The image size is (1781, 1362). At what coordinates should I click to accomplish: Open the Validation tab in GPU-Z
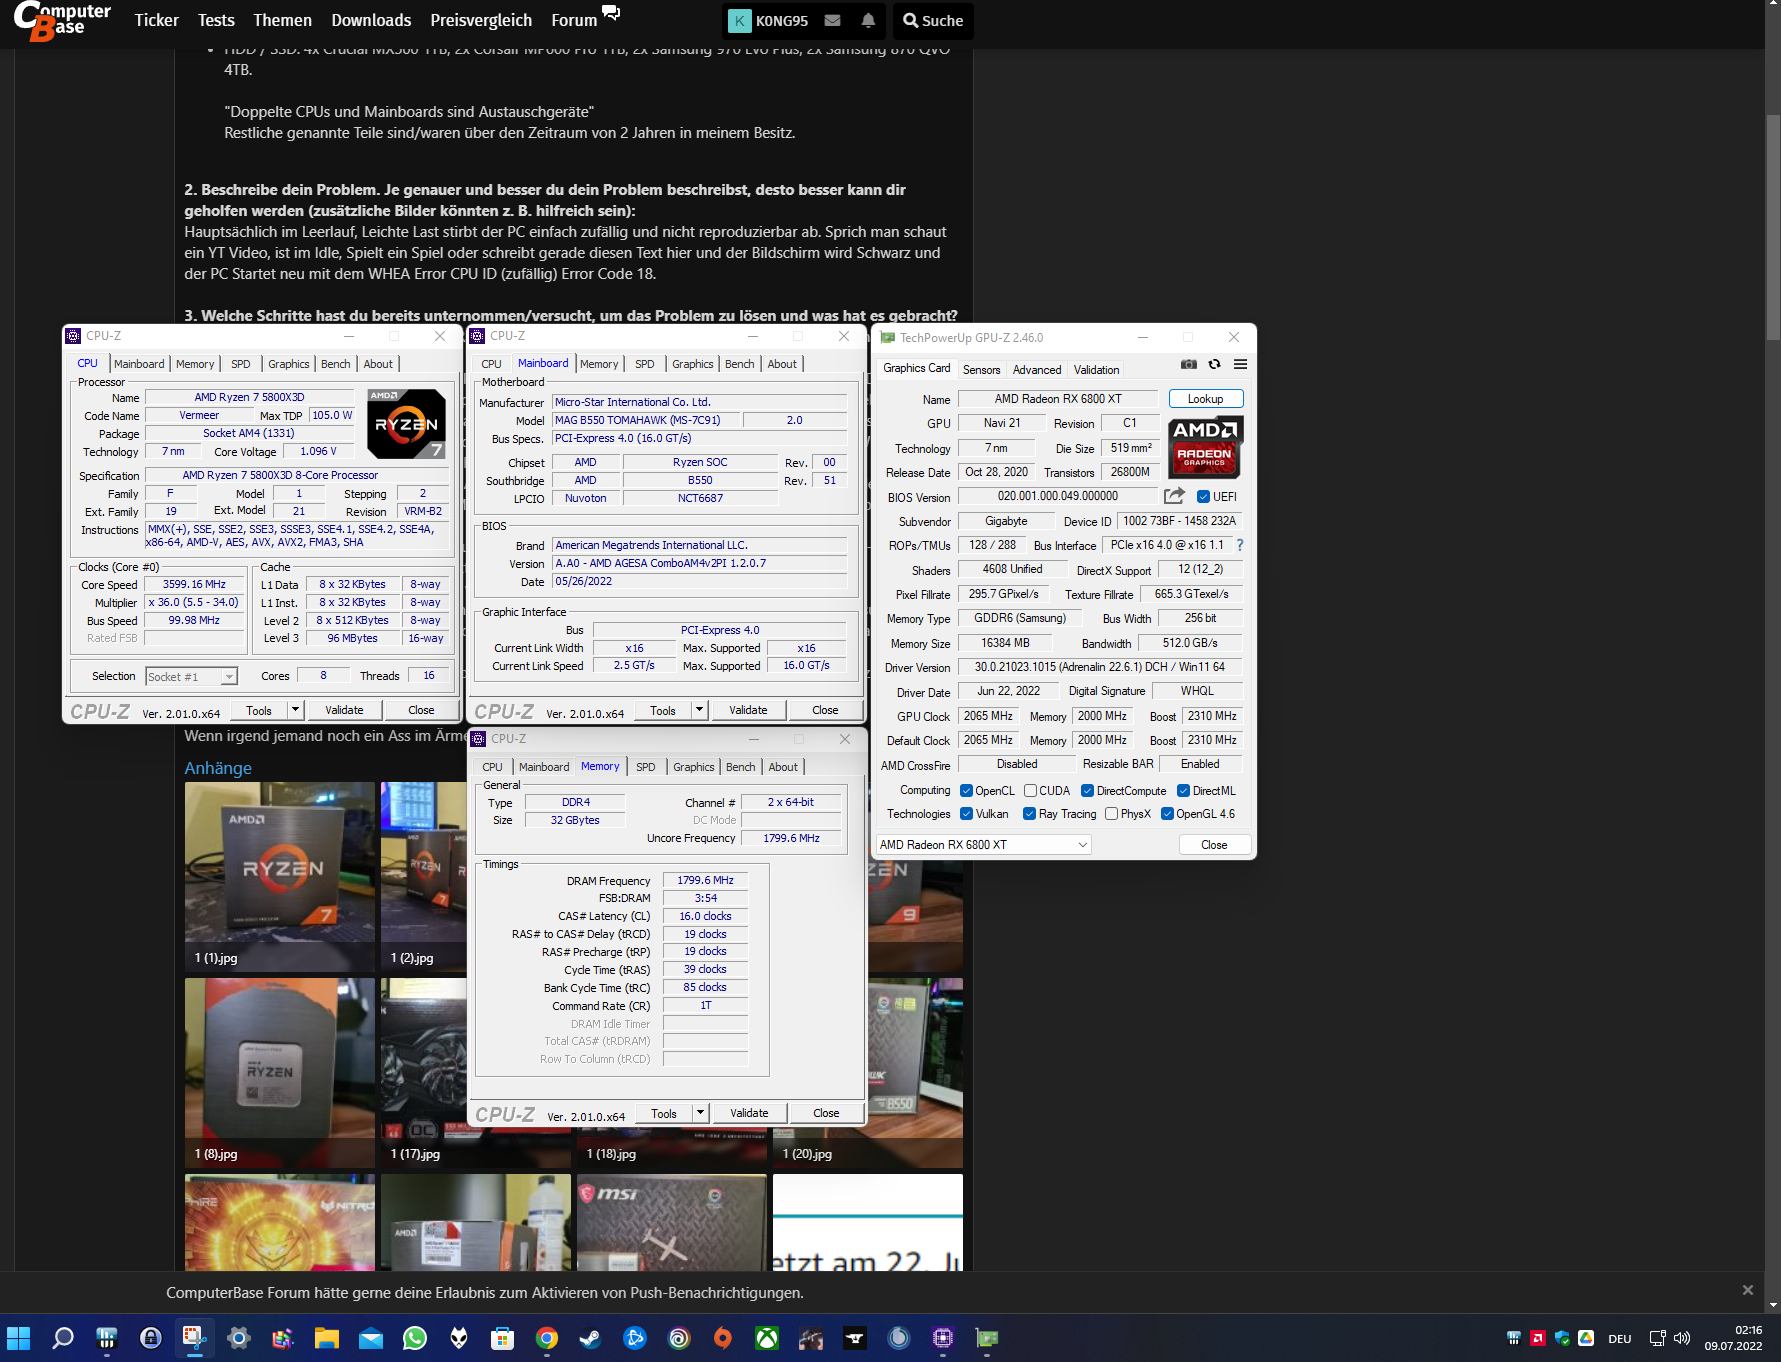point(1096,369)
